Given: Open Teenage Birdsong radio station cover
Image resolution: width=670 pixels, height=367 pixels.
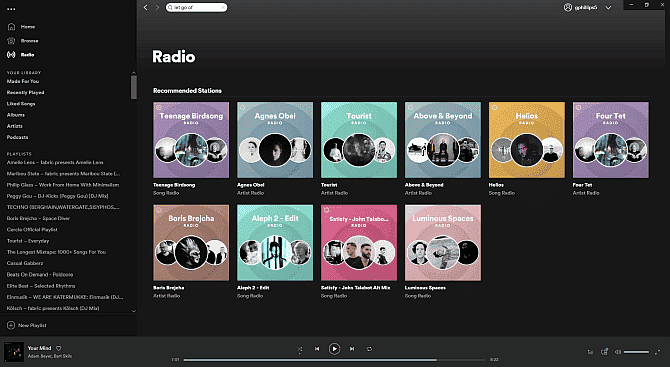Looking at the screenshot, I should coord(191,140).
